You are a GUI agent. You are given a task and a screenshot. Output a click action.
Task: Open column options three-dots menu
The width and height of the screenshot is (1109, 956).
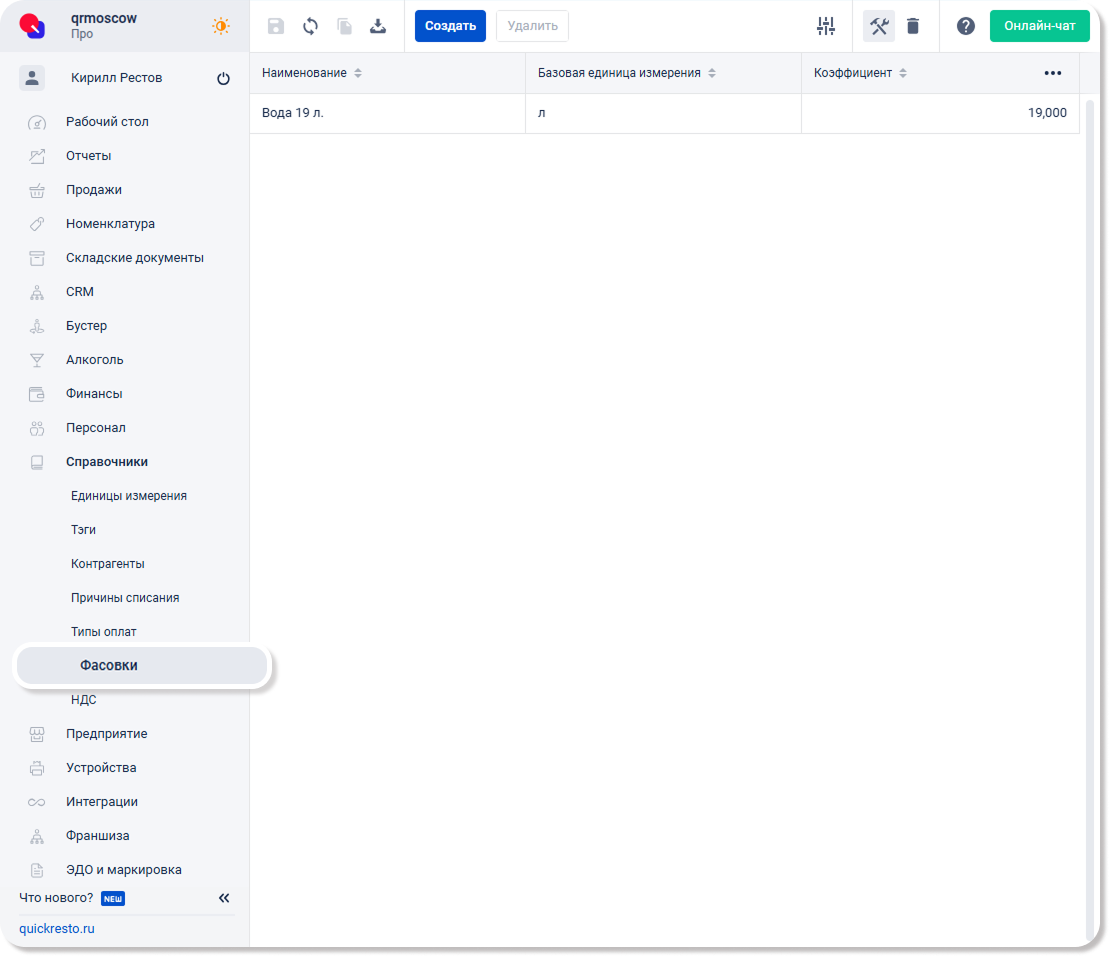point(1052,73)
